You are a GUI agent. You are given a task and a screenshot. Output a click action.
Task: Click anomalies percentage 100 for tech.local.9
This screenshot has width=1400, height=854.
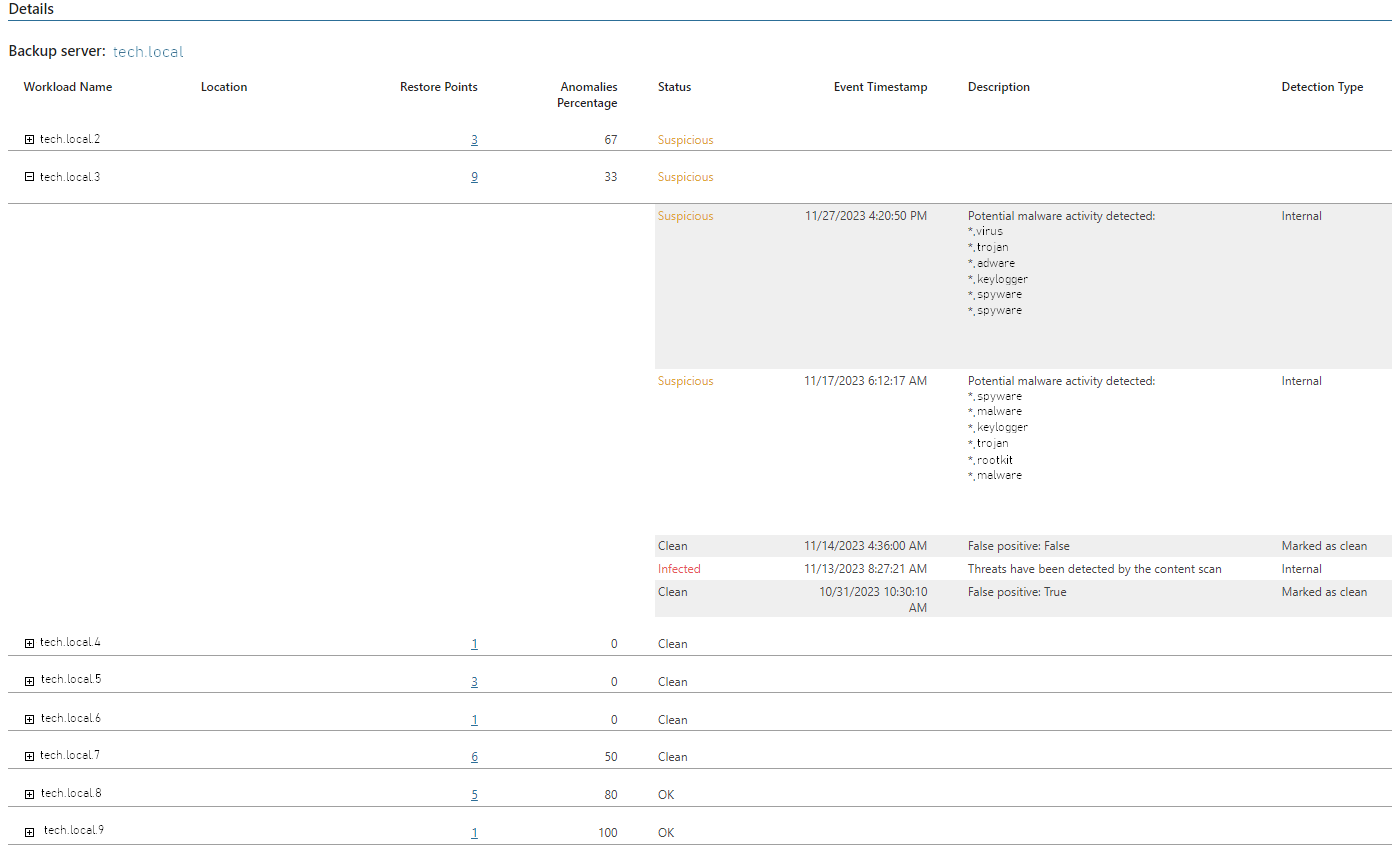[608, 833]
